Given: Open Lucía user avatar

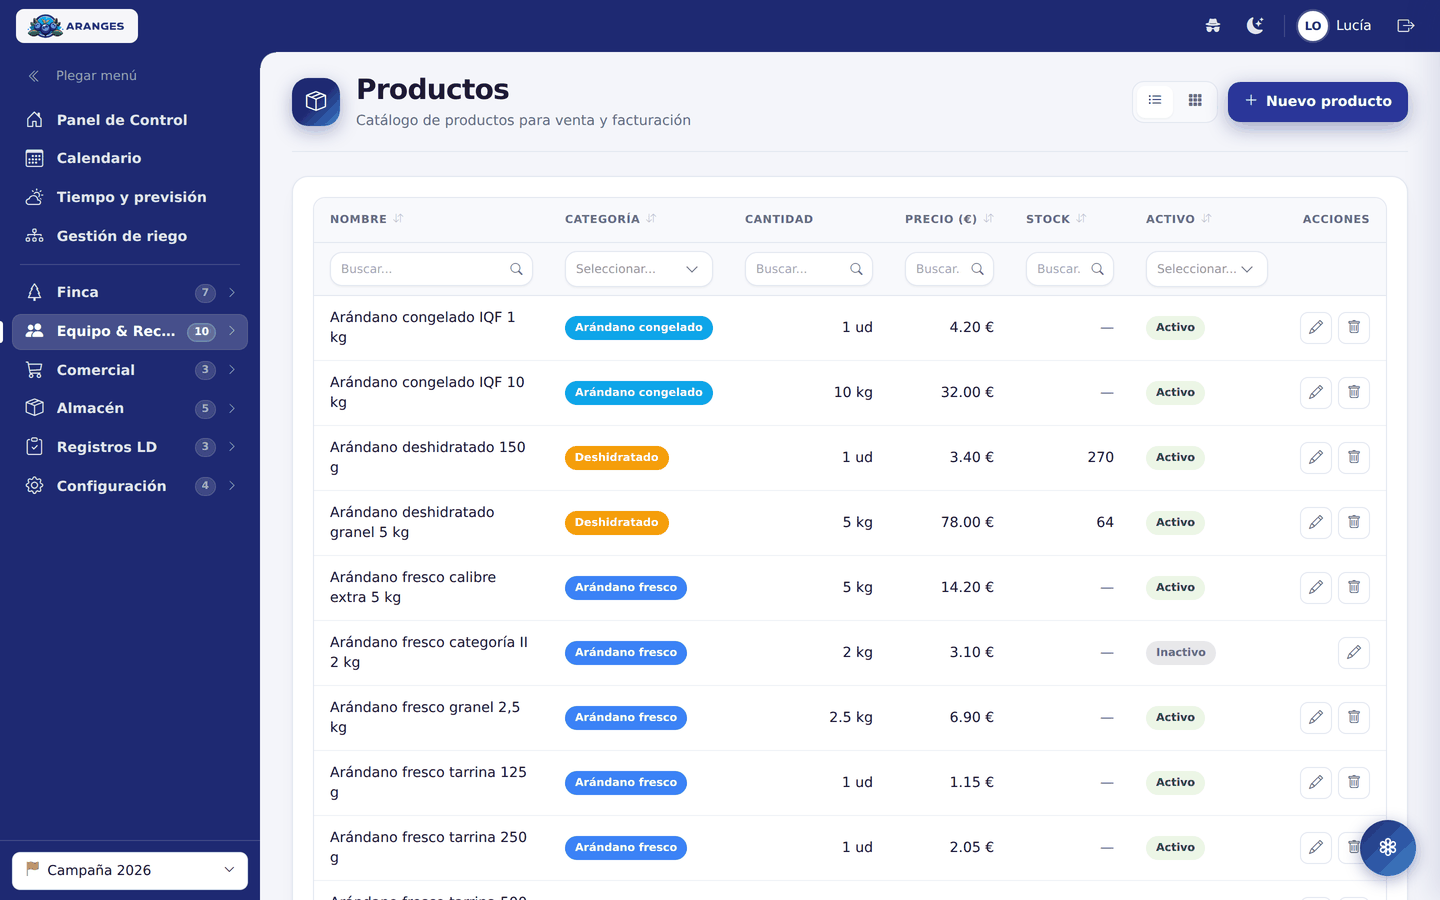Looking at the screenshot, I should (x=1313, y=26).
